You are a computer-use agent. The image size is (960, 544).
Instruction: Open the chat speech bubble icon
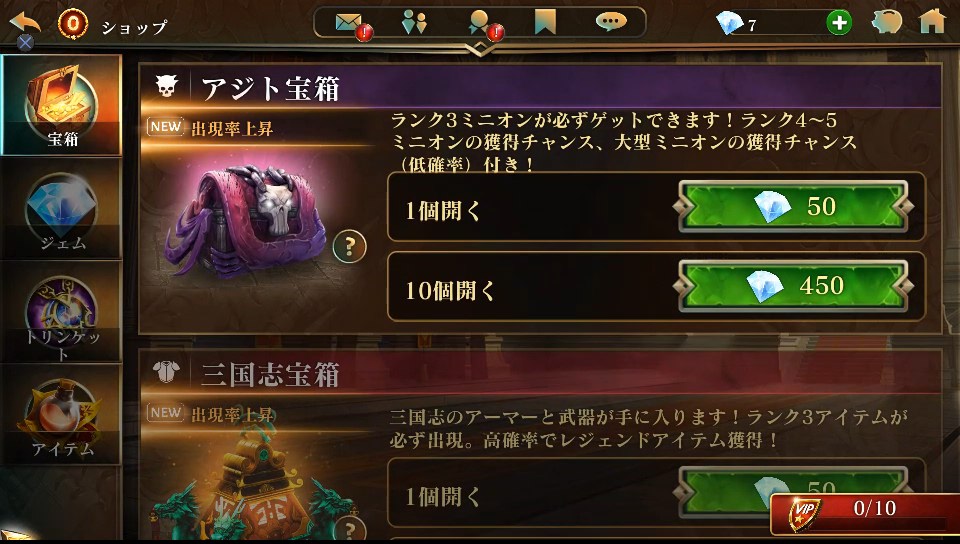(610, 22)
